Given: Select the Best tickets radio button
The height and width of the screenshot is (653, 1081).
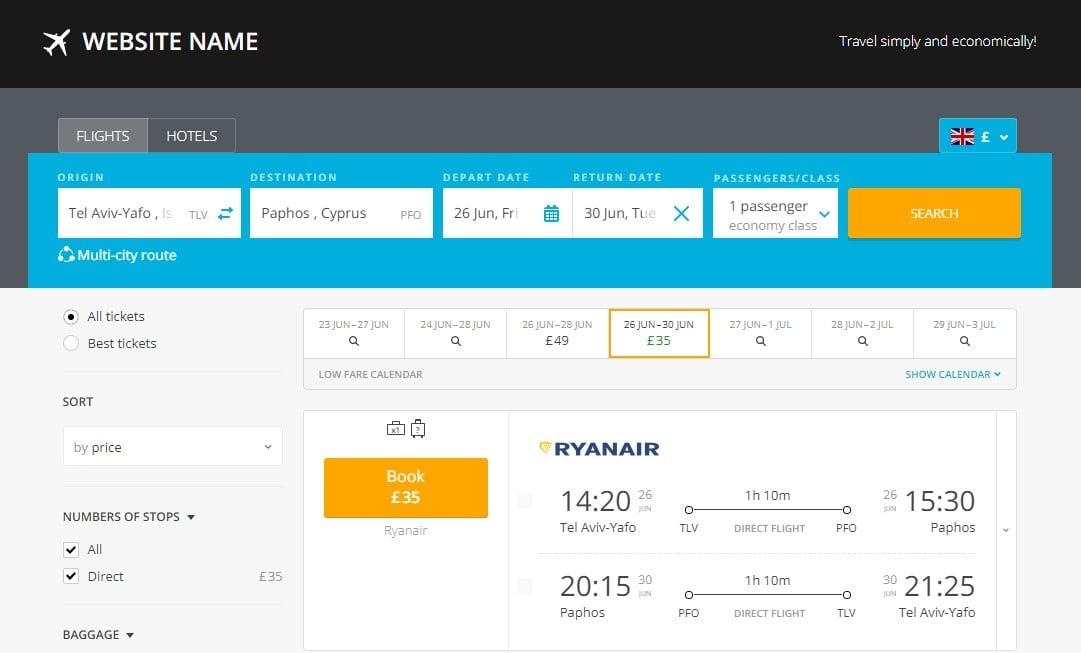Looking at the screenshot, I should tap(71, 343).
